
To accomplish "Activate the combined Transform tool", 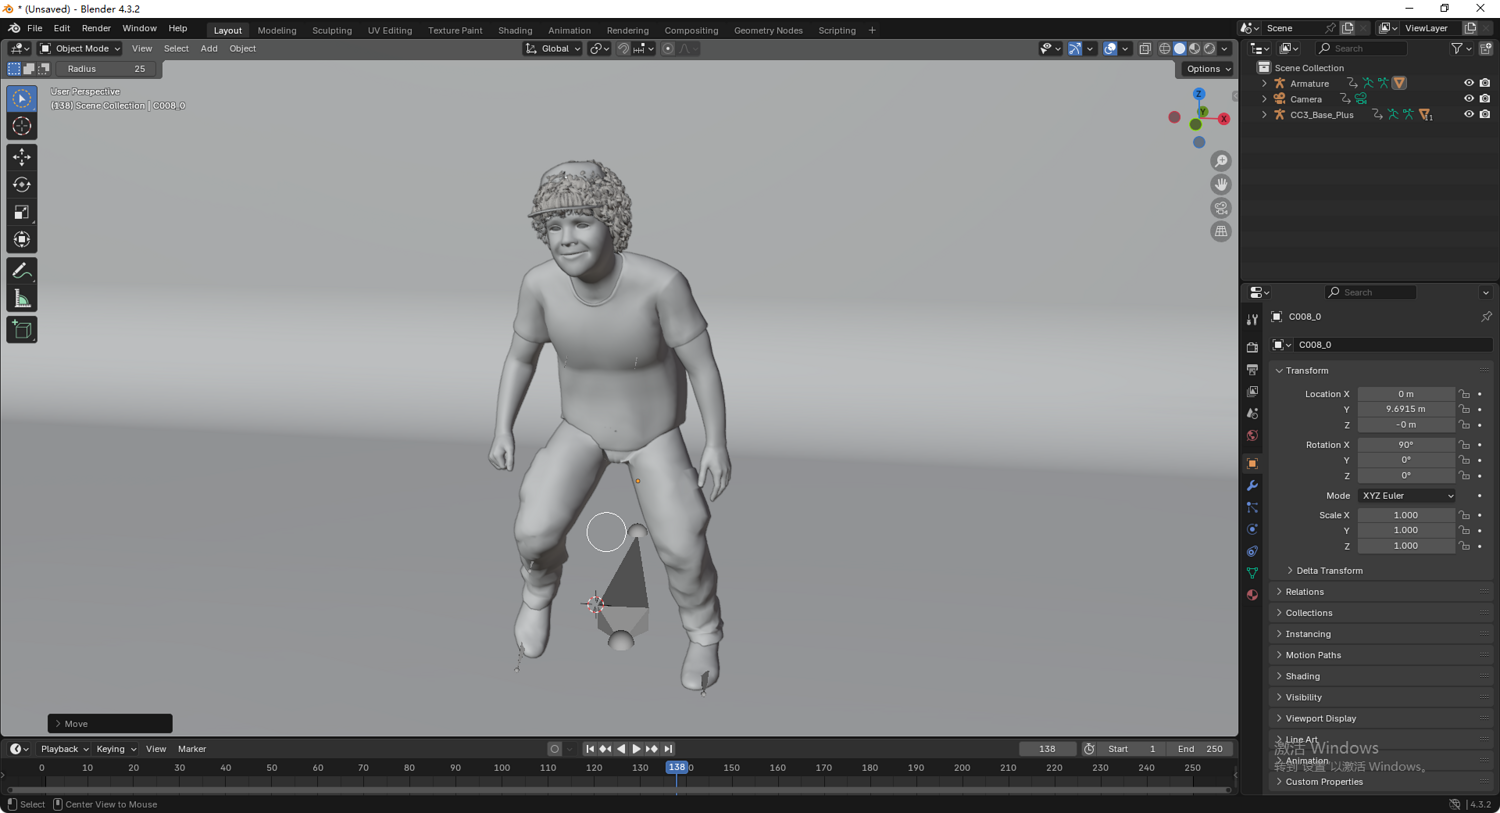I will pyautogui.click(x=22, y=239).
